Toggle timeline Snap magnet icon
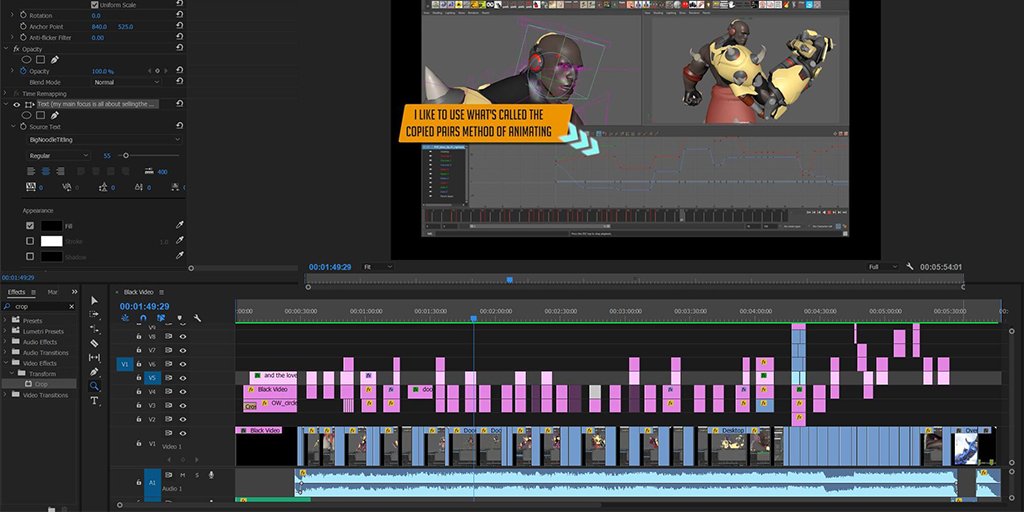 143,318
